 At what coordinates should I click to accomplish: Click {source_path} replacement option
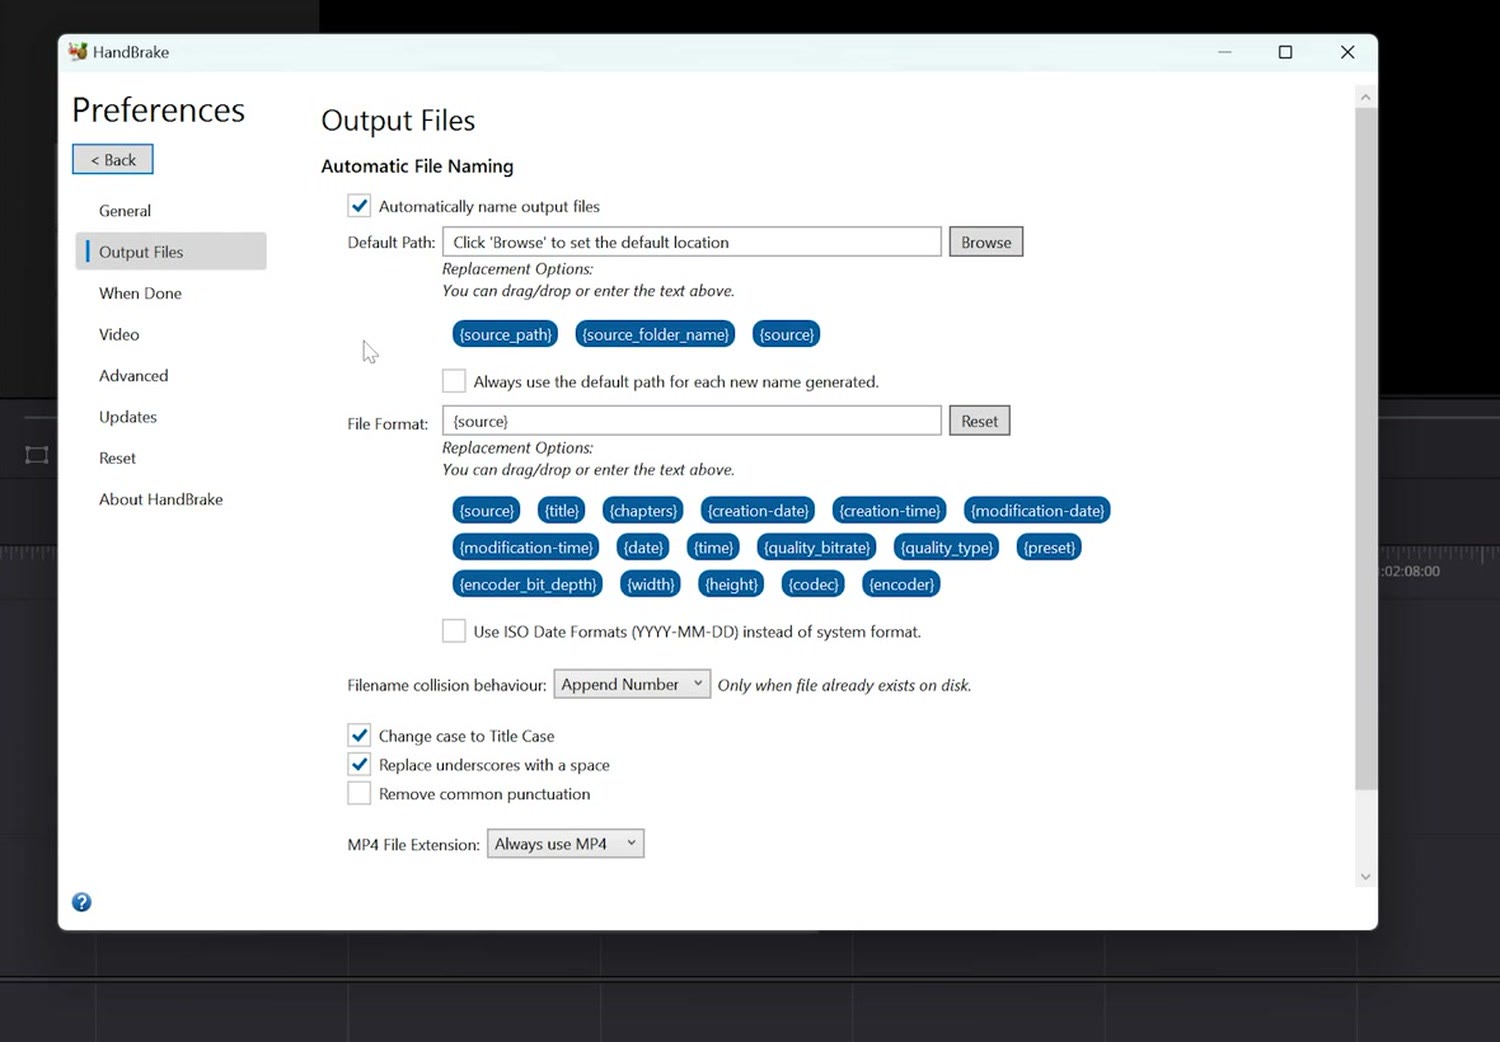click(505, 334)
